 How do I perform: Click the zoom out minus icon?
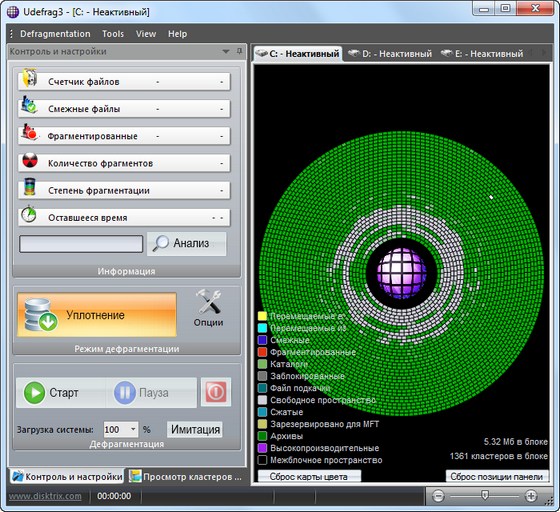point(438,496)
